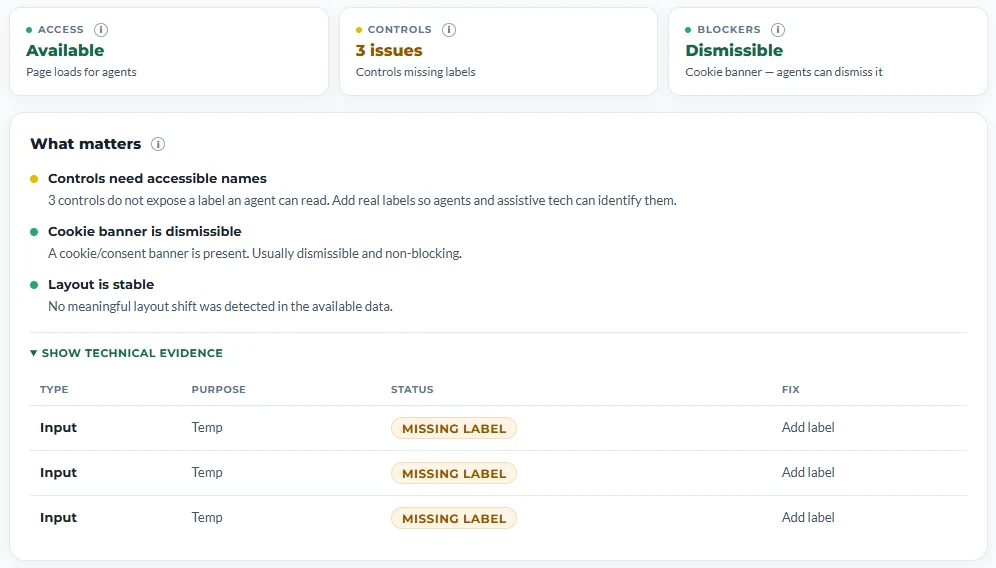Click 'Input' in the first table row
Image resolution: width=996 pixels, height=568 pixels.
[58, 428]
